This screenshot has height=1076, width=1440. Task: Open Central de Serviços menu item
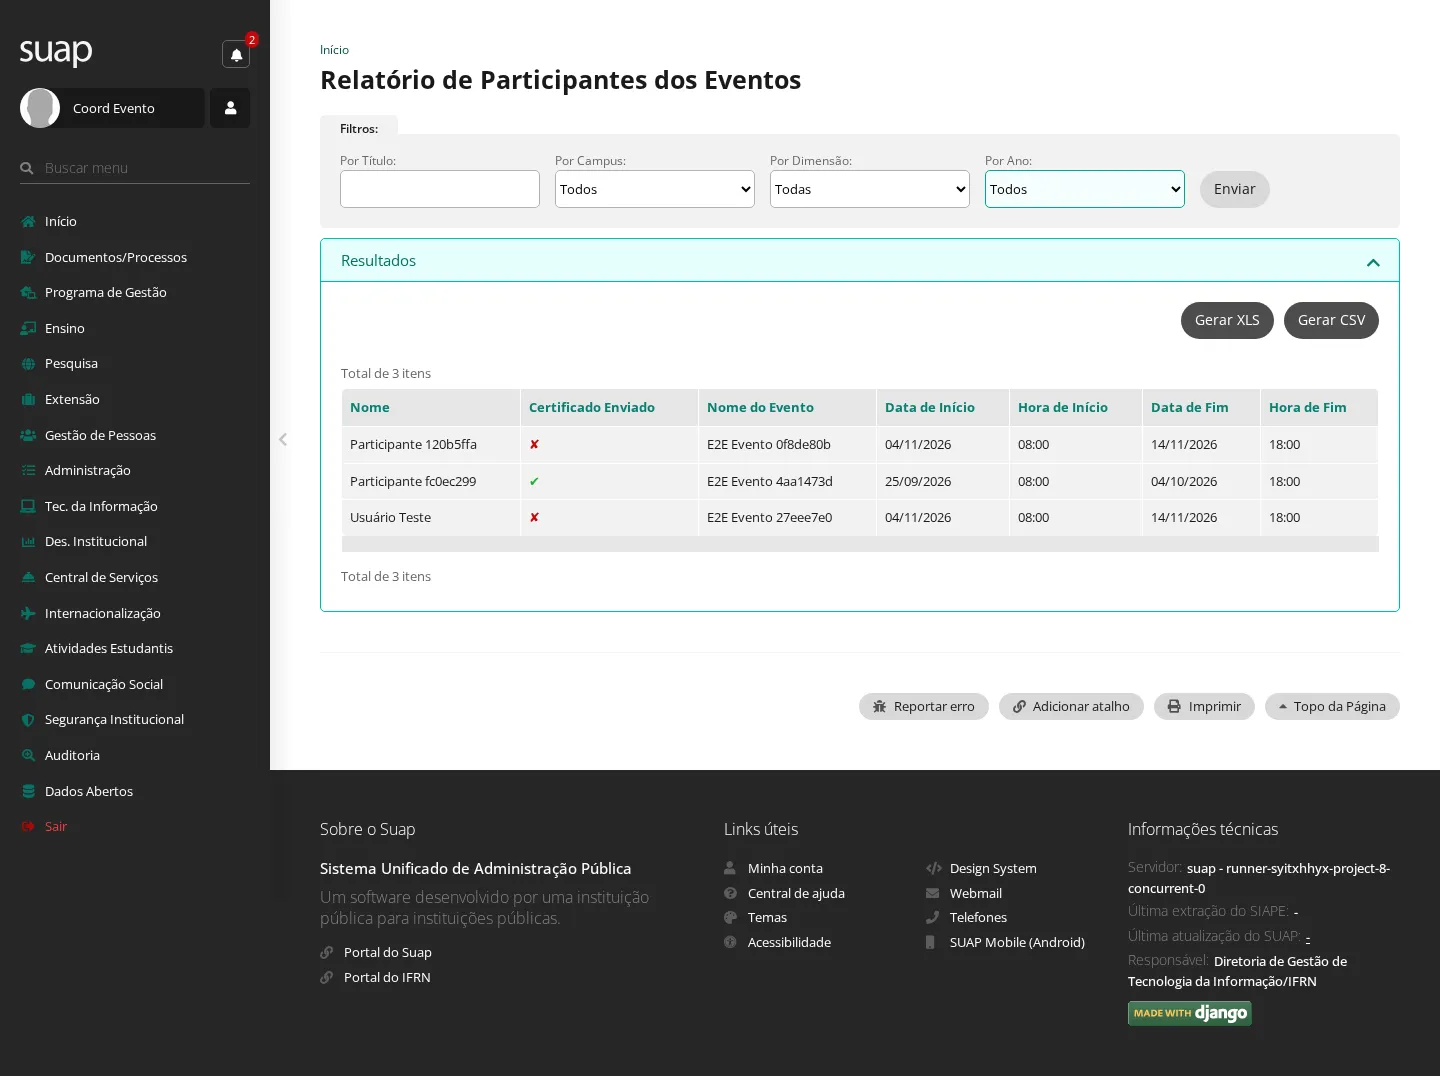[x=101, y=577]
